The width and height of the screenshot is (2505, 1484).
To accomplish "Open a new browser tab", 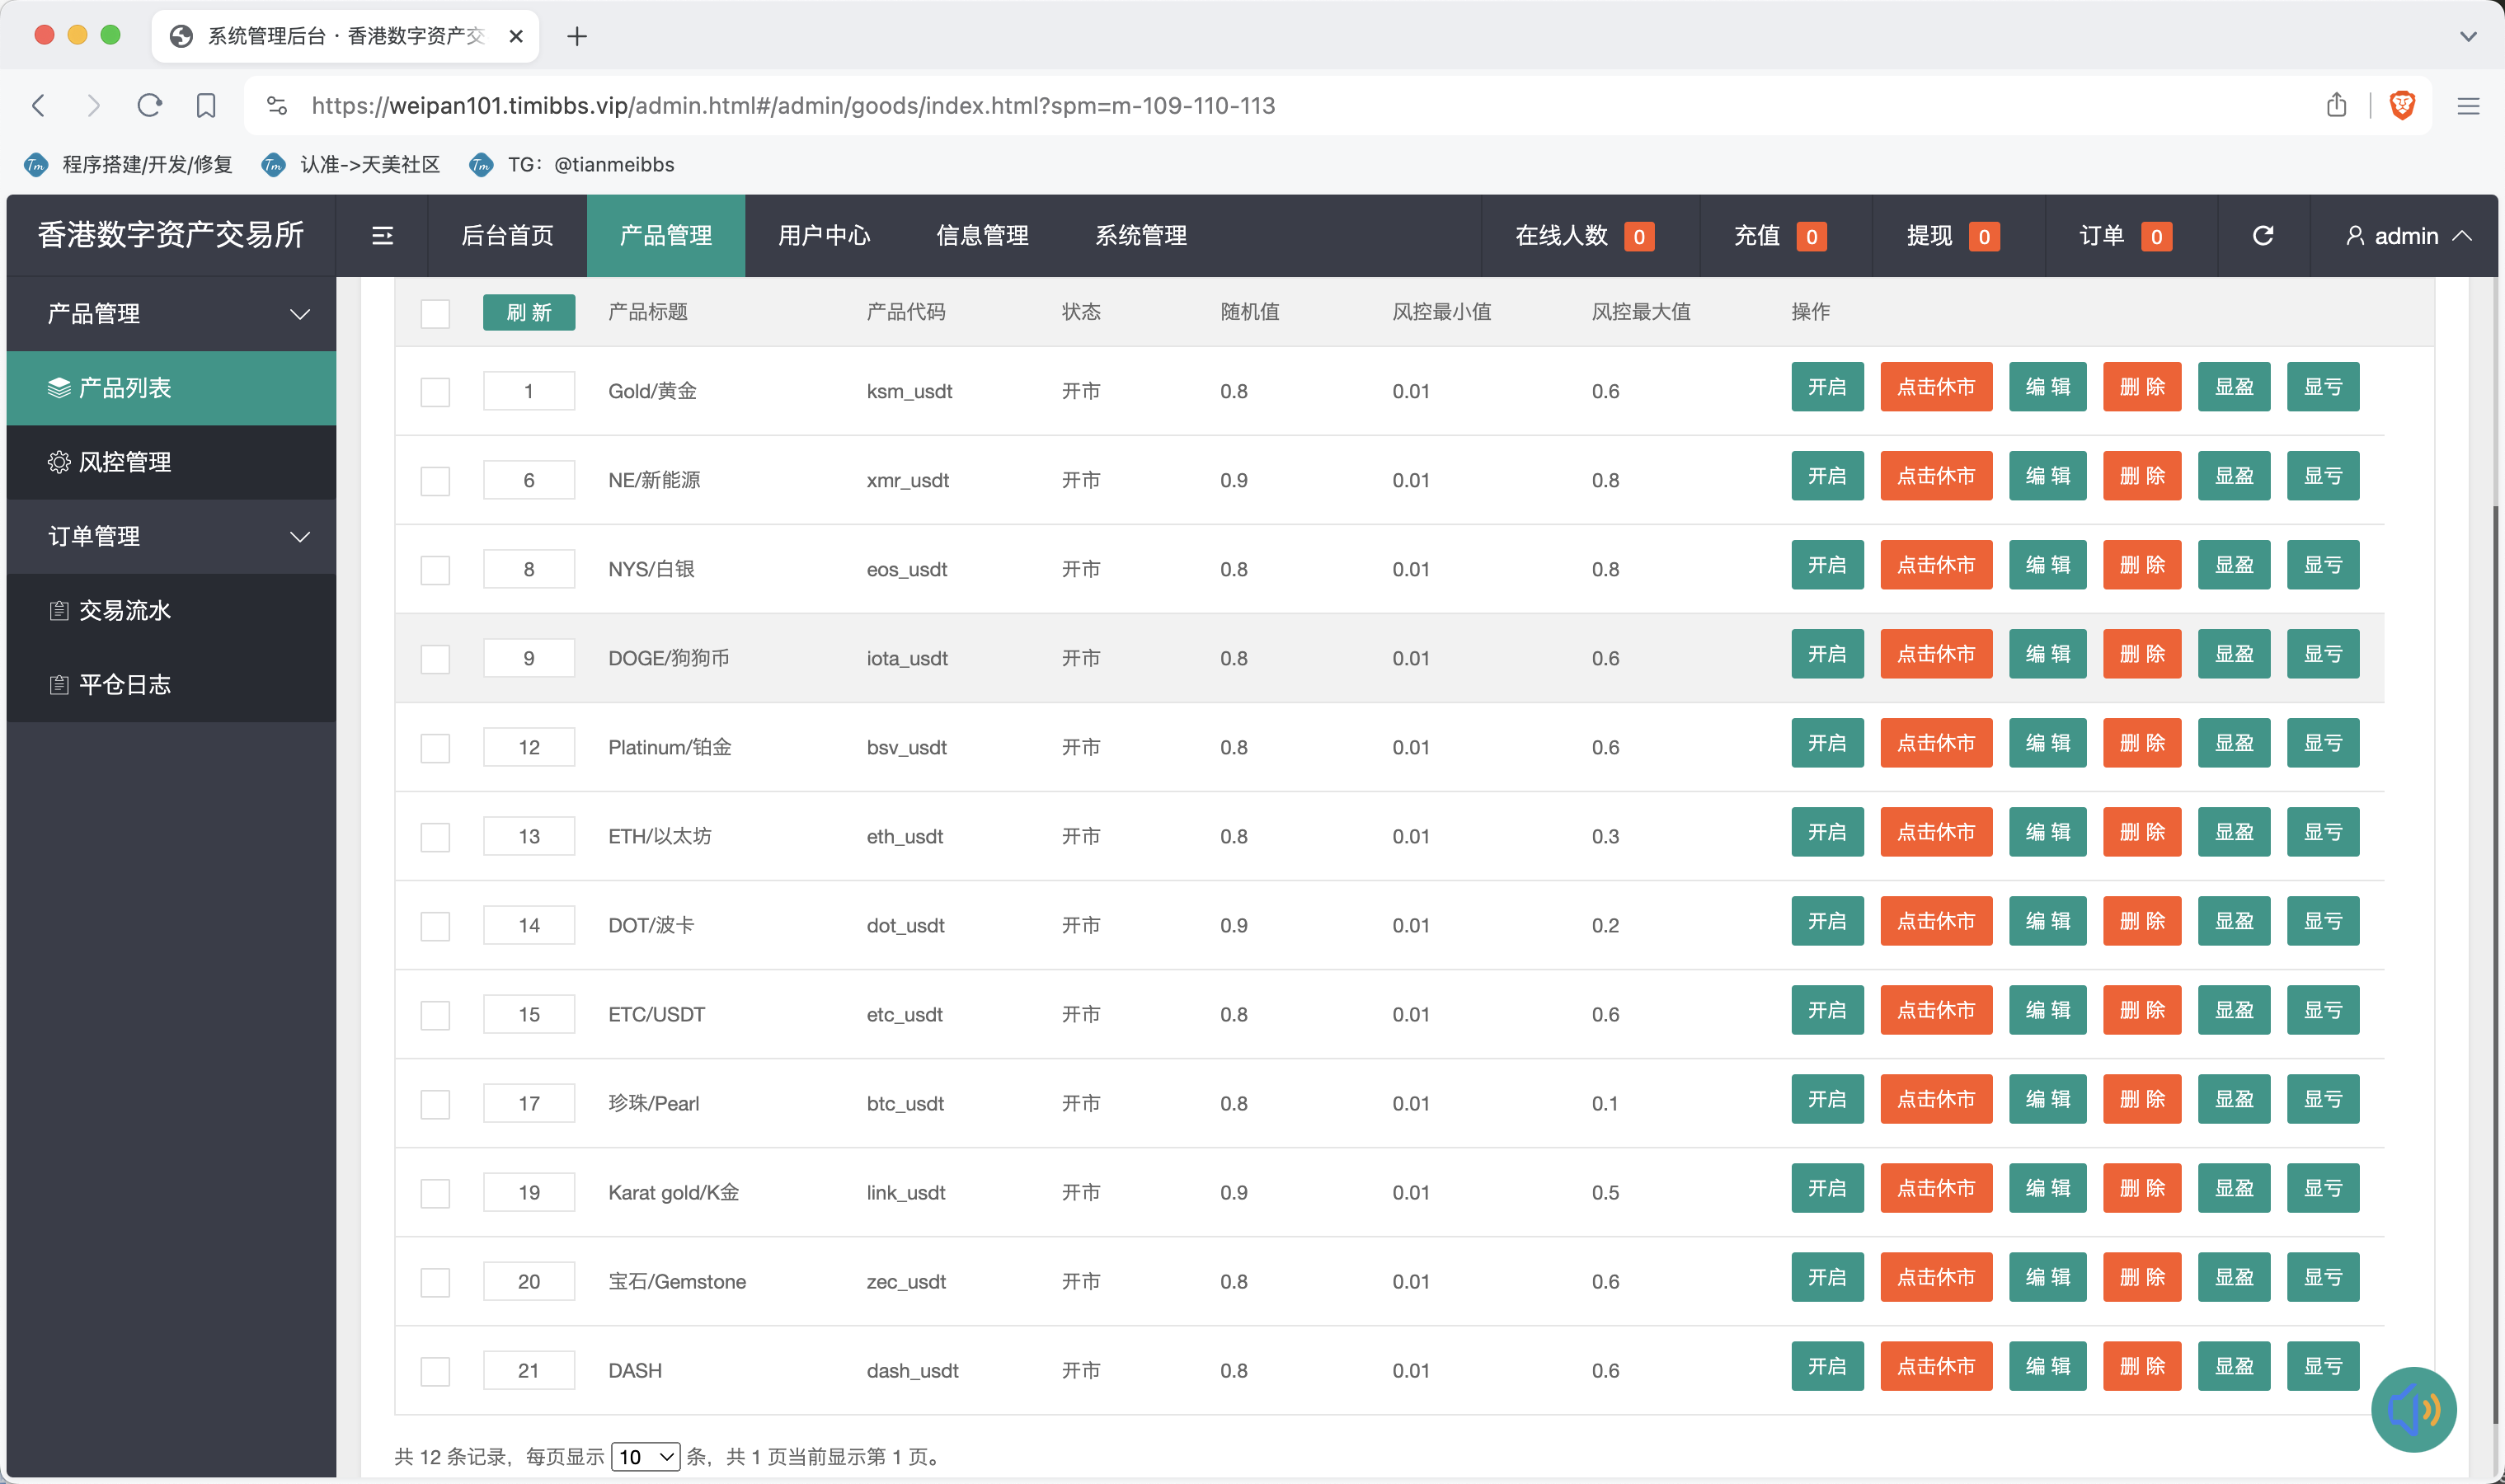I will point(577,36).
